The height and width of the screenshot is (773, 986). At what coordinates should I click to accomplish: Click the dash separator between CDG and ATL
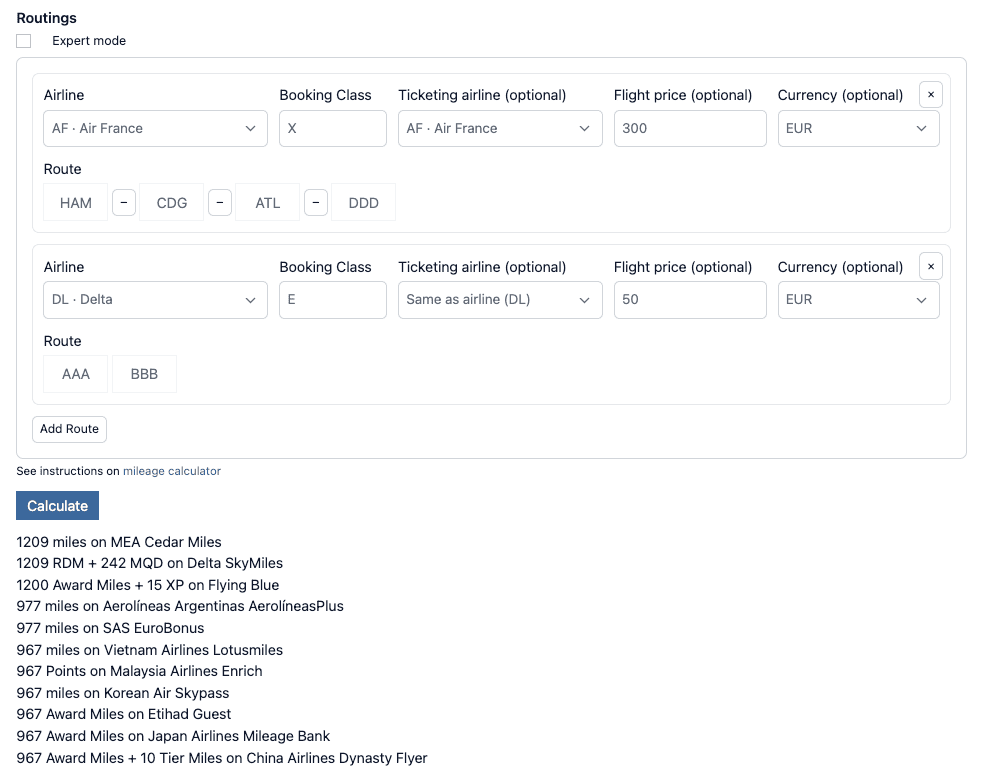[219, 203]
